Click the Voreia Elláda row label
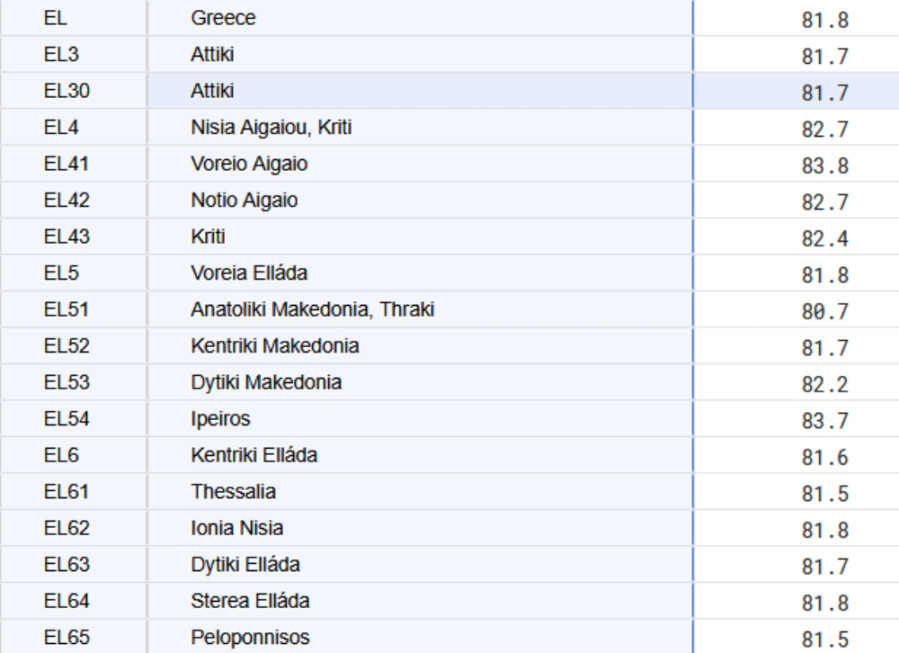Screen dimensions: 899x653 [249, 273]
